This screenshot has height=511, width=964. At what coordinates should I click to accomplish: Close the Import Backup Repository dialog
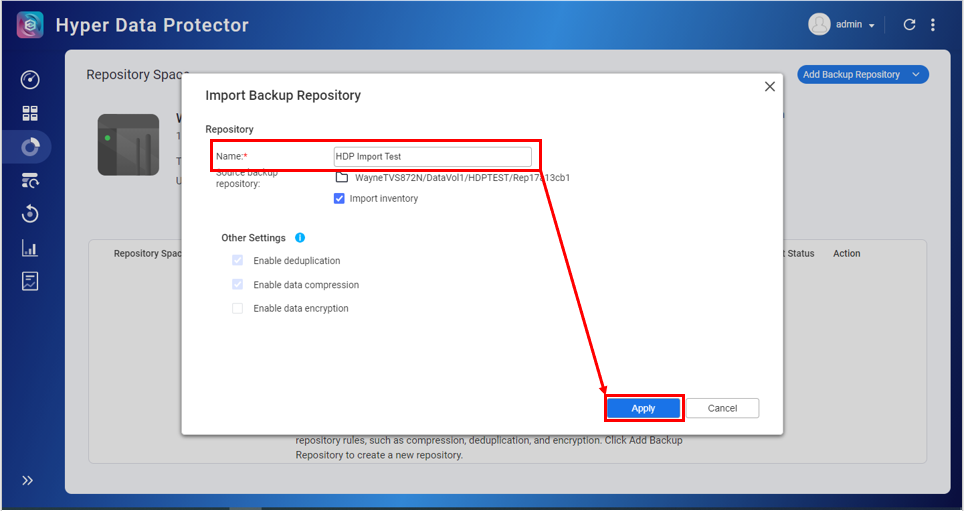pyautogui.click(x=770, y=87)
